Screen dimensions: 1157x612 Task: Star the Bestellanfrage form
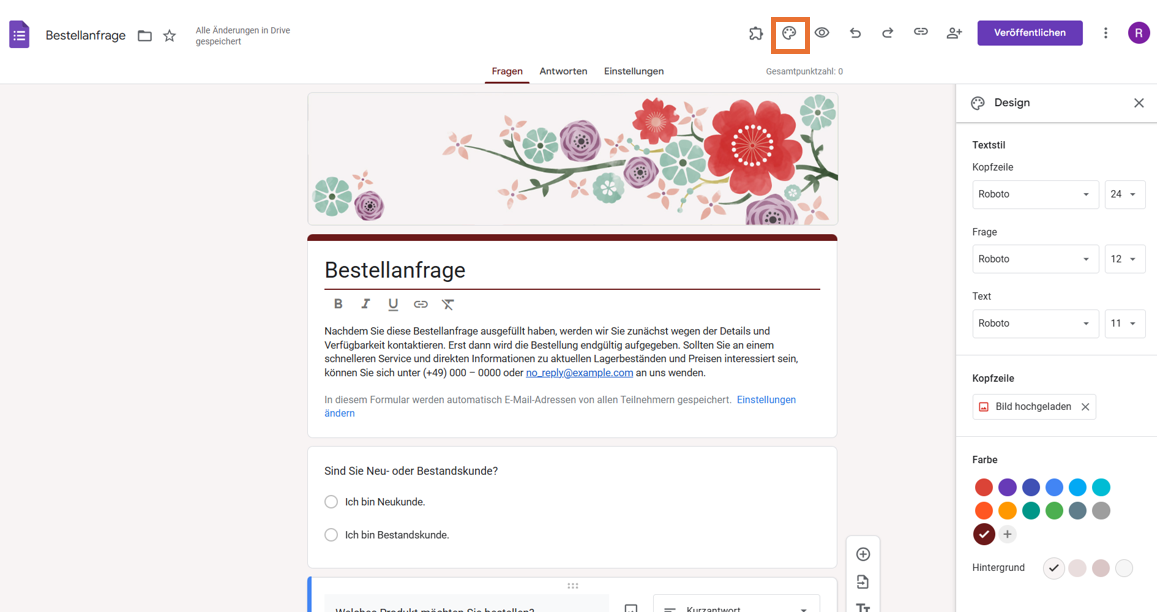169,34
